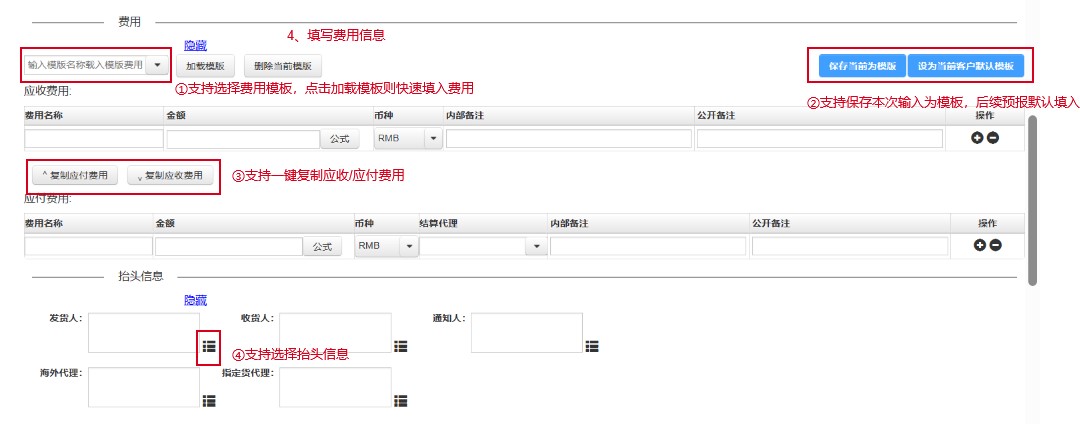Click the 复制应付费用 button

click(x=76, y=176)
